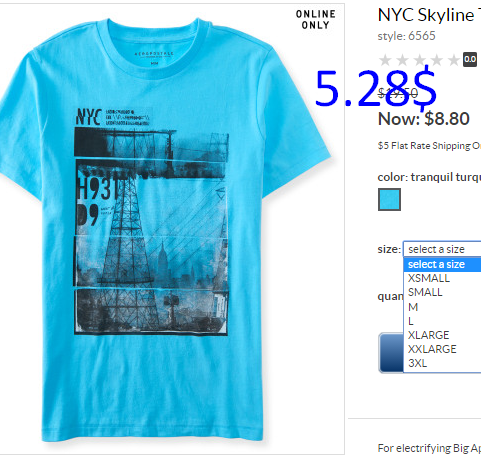Click the $5 Flat Rate Shipping text

(x=429, y=146)
